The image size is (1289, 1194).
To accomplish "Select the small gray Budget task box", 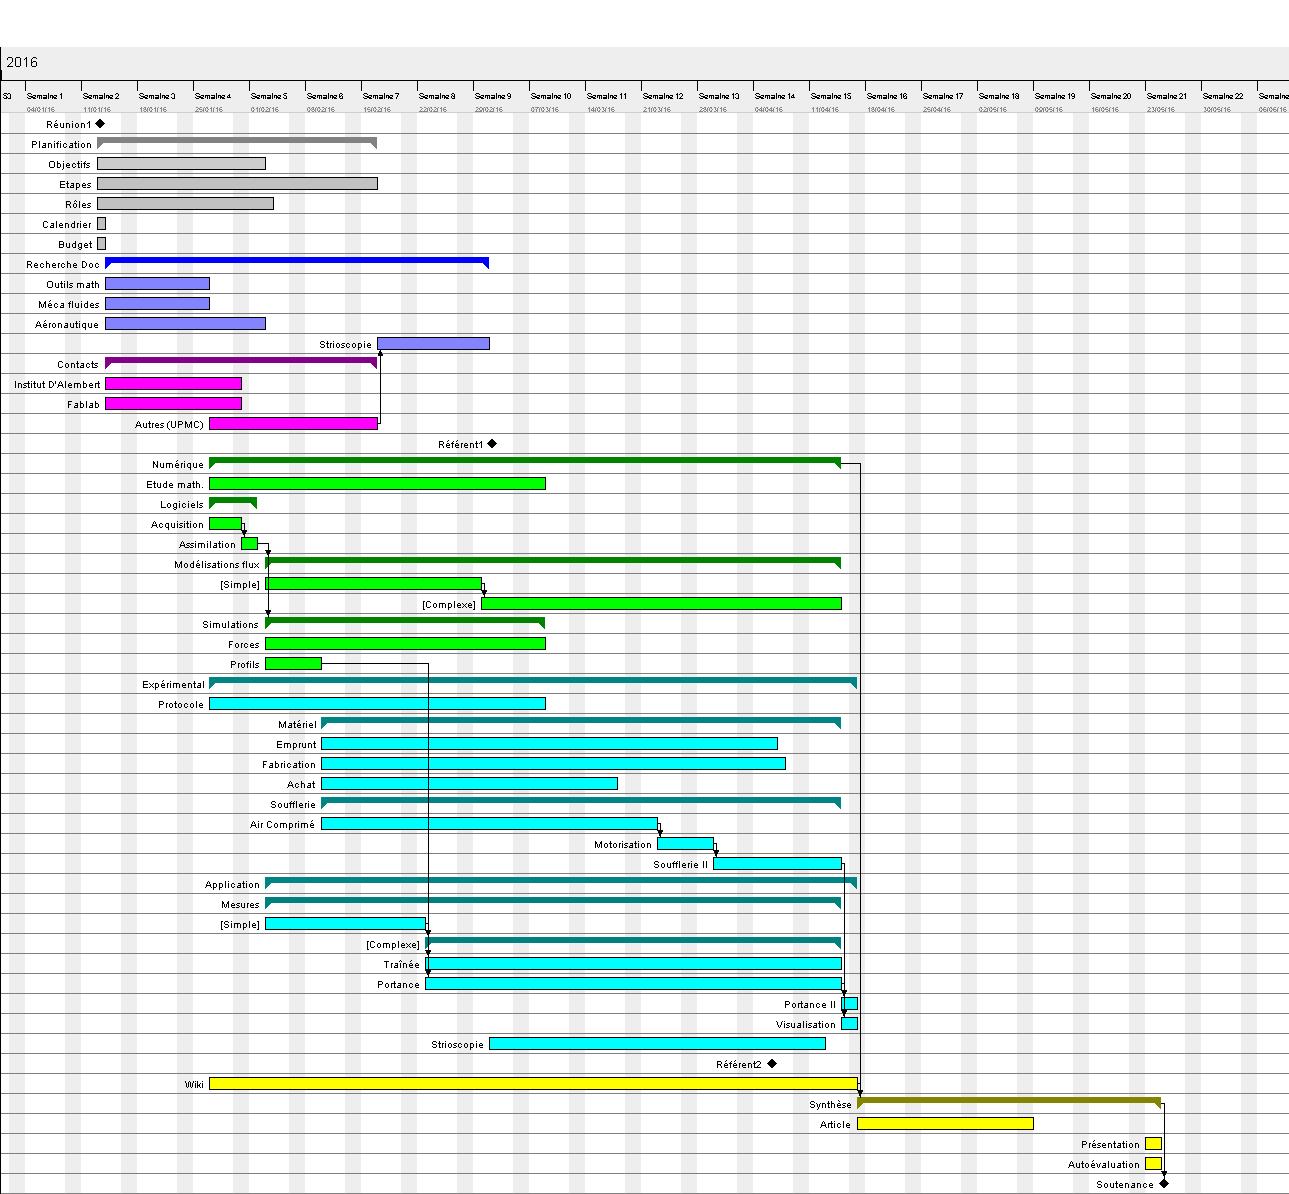I will pos(101,244).
